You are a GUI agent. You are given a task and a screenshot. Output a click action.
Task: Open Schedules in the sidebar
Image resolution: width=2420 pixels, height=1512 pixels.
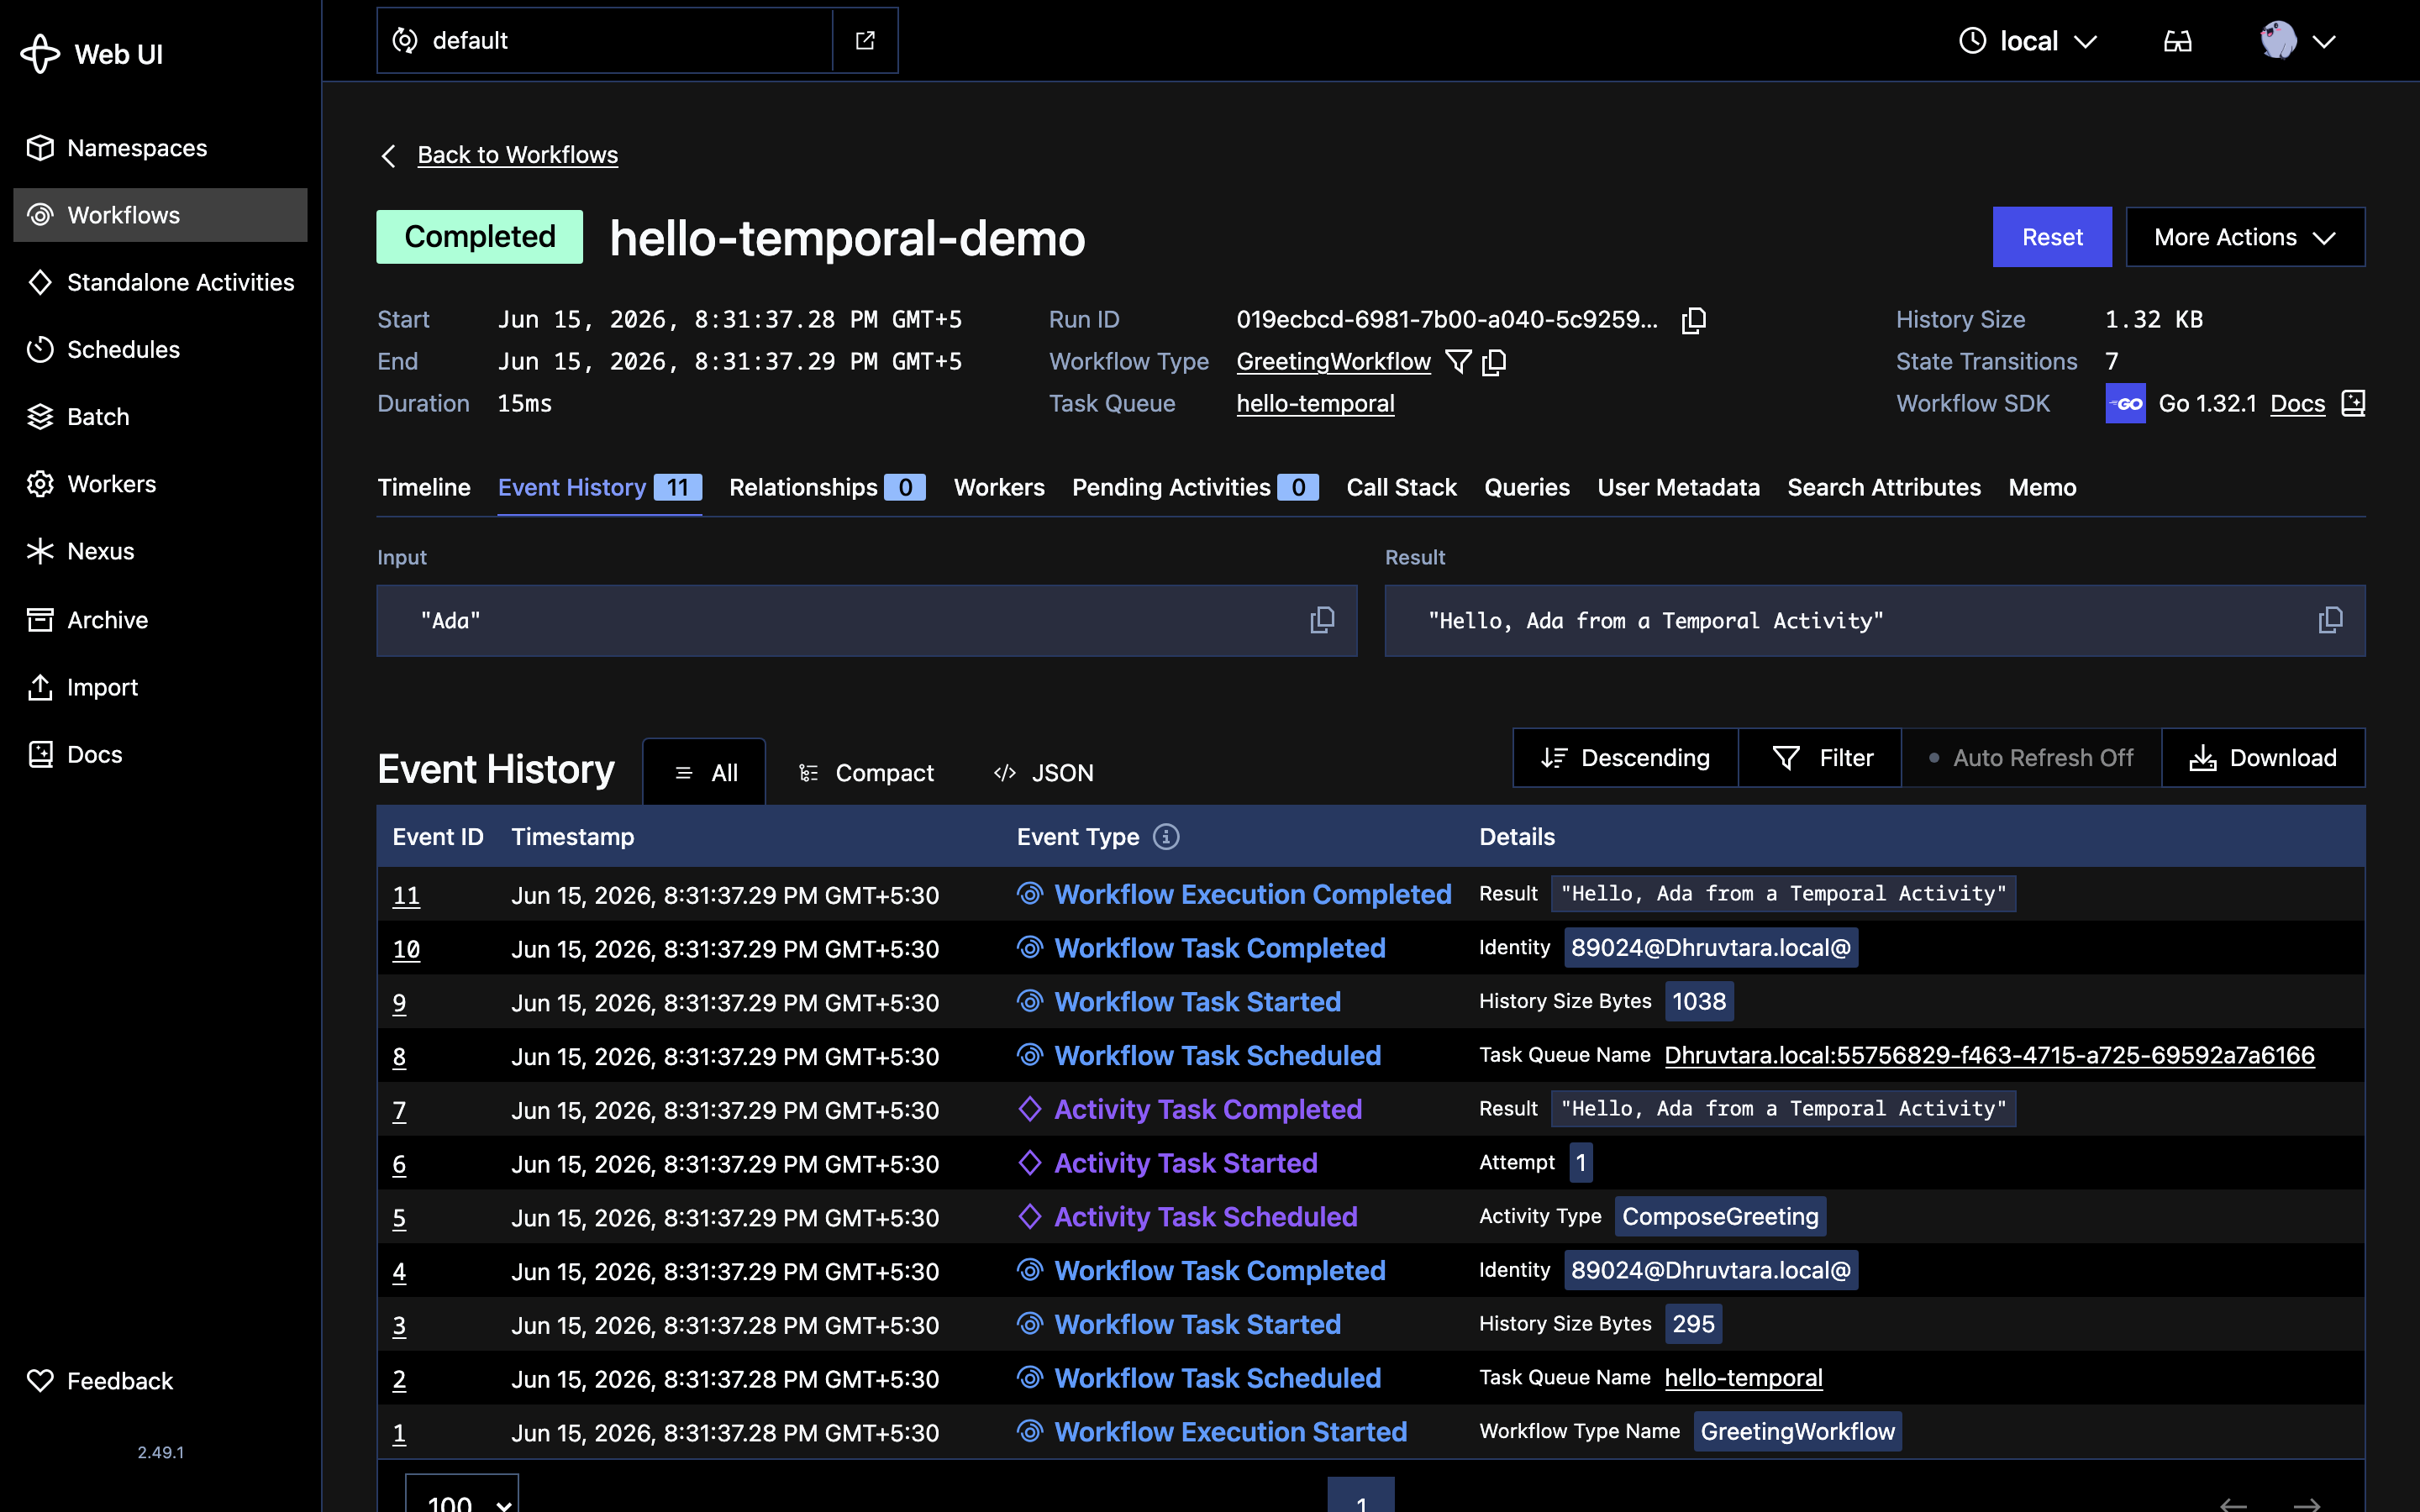(x=160, y=349)
